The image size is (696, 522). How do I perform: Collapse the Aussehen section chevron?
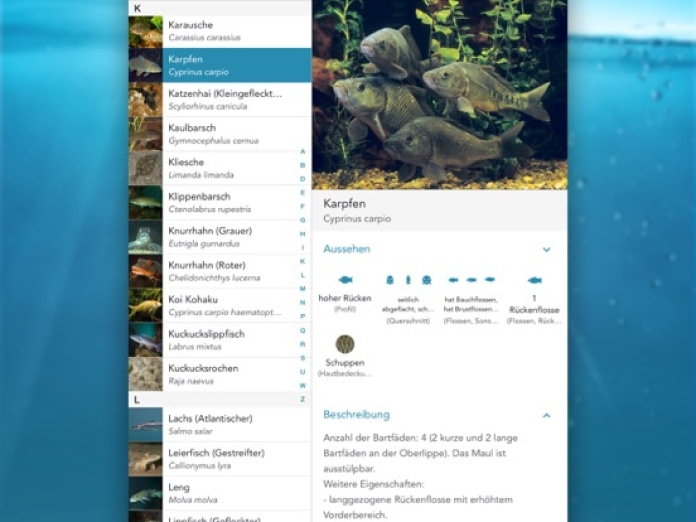[x=546, y=249]
